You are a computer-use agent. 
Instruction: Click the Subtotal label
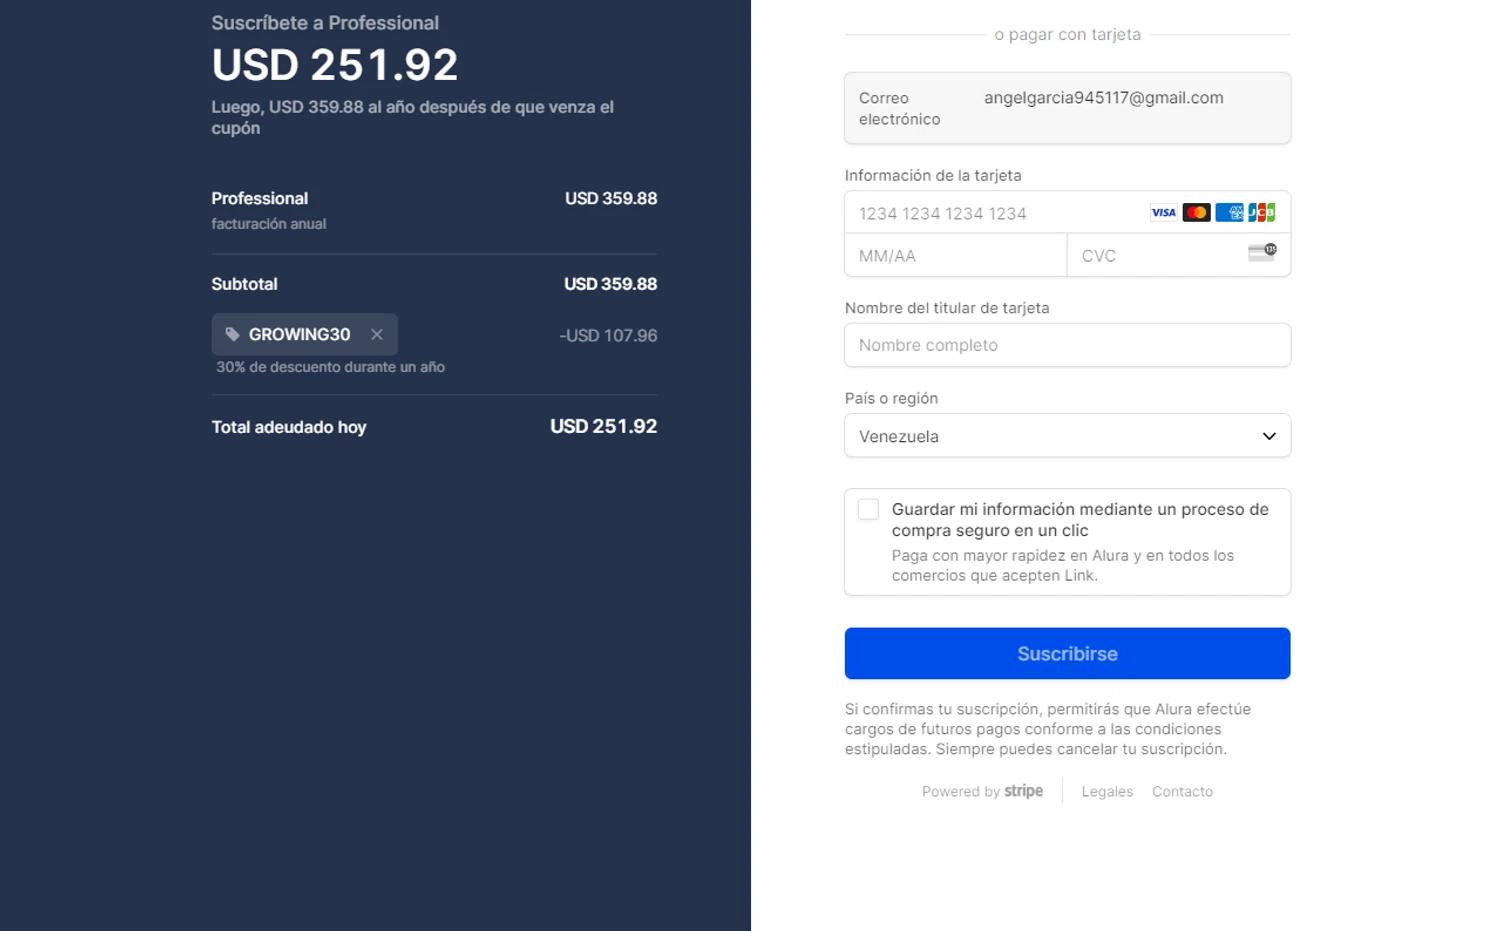pos(244,284)
